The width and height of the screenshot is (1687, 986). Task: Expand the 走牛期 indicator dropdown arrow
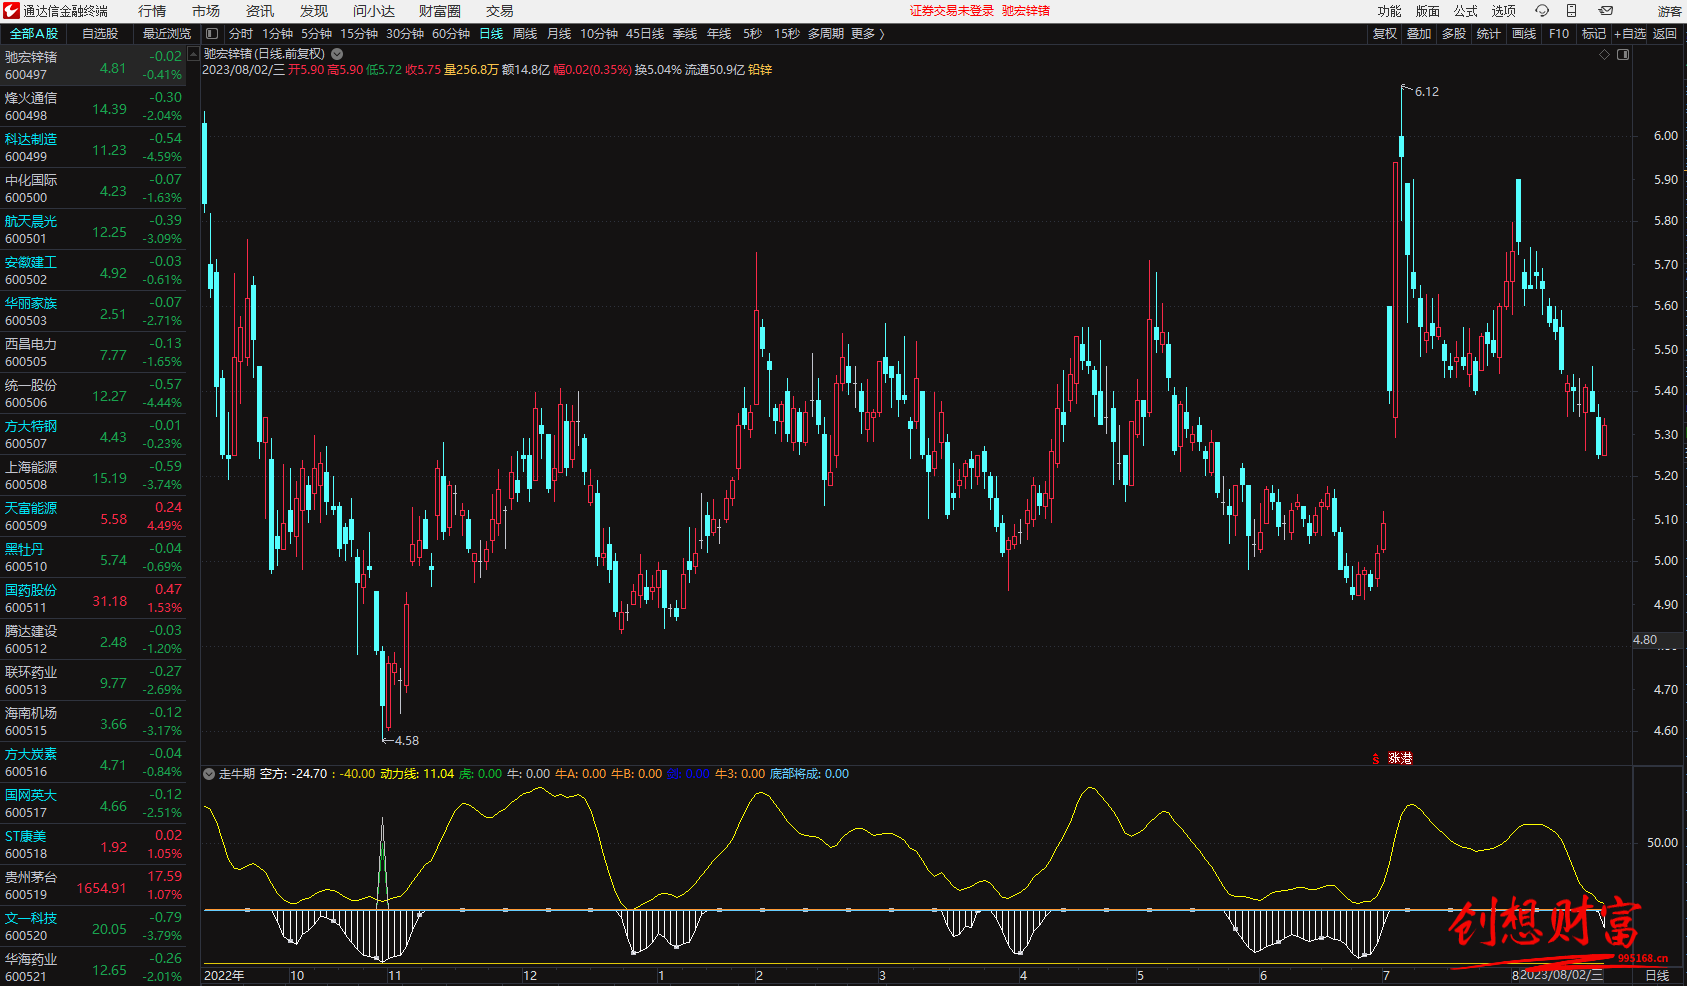click(209, 774)
